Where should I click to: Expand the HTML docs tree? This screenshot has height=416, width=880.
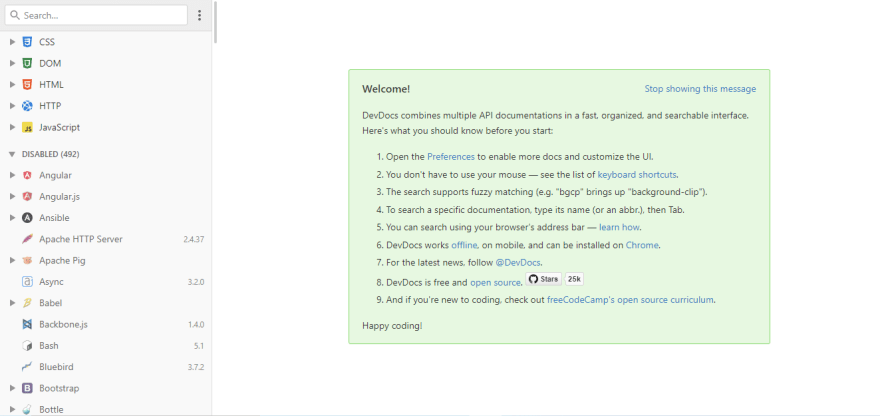coord(12,85)
